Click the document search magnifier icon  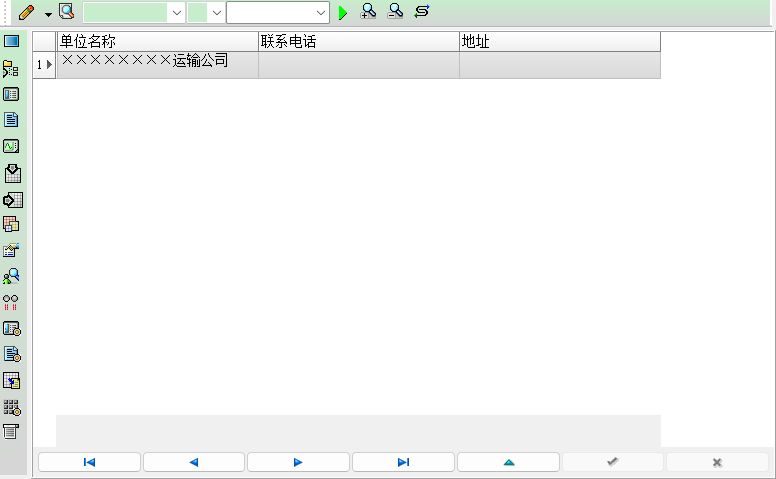click(66, 11)
